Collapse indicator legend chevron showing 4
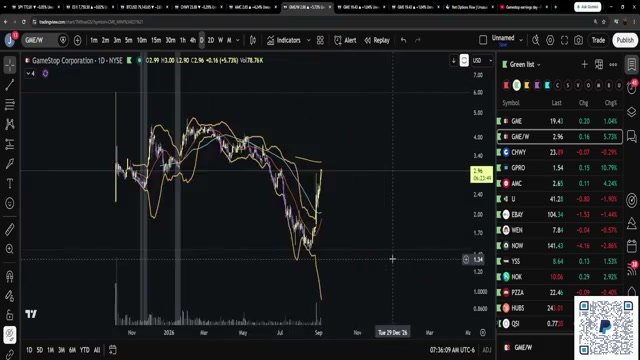Viewport: 640px width, 360px height. 30,73
